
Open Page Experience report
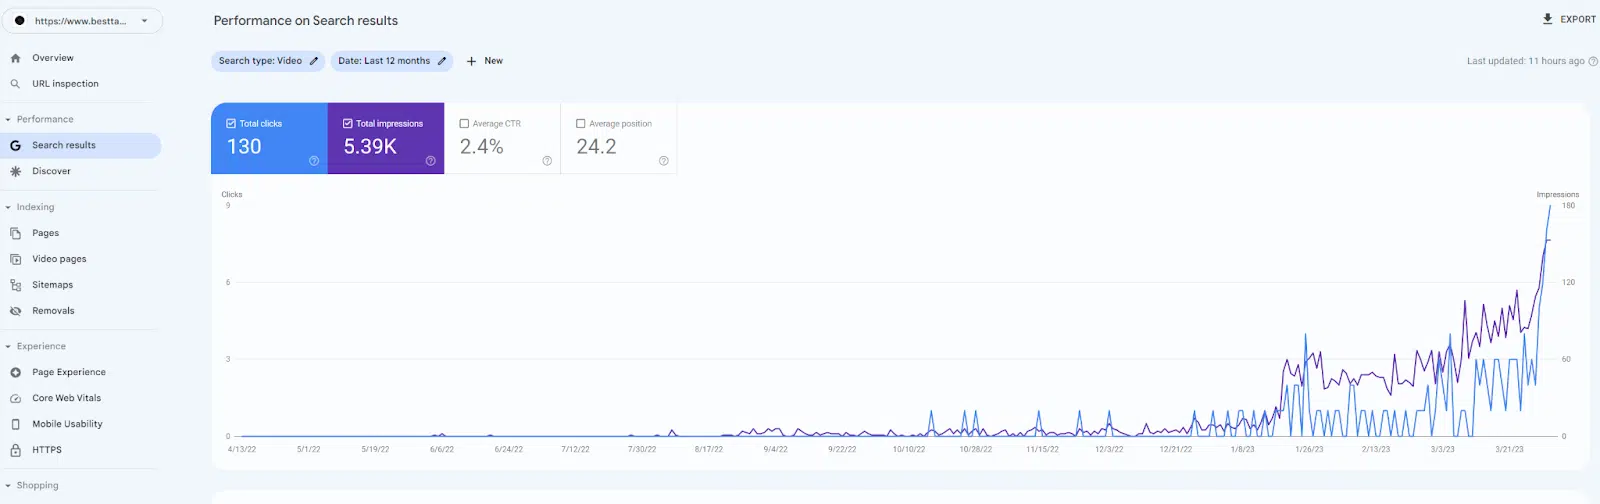[x=68, y=372]
